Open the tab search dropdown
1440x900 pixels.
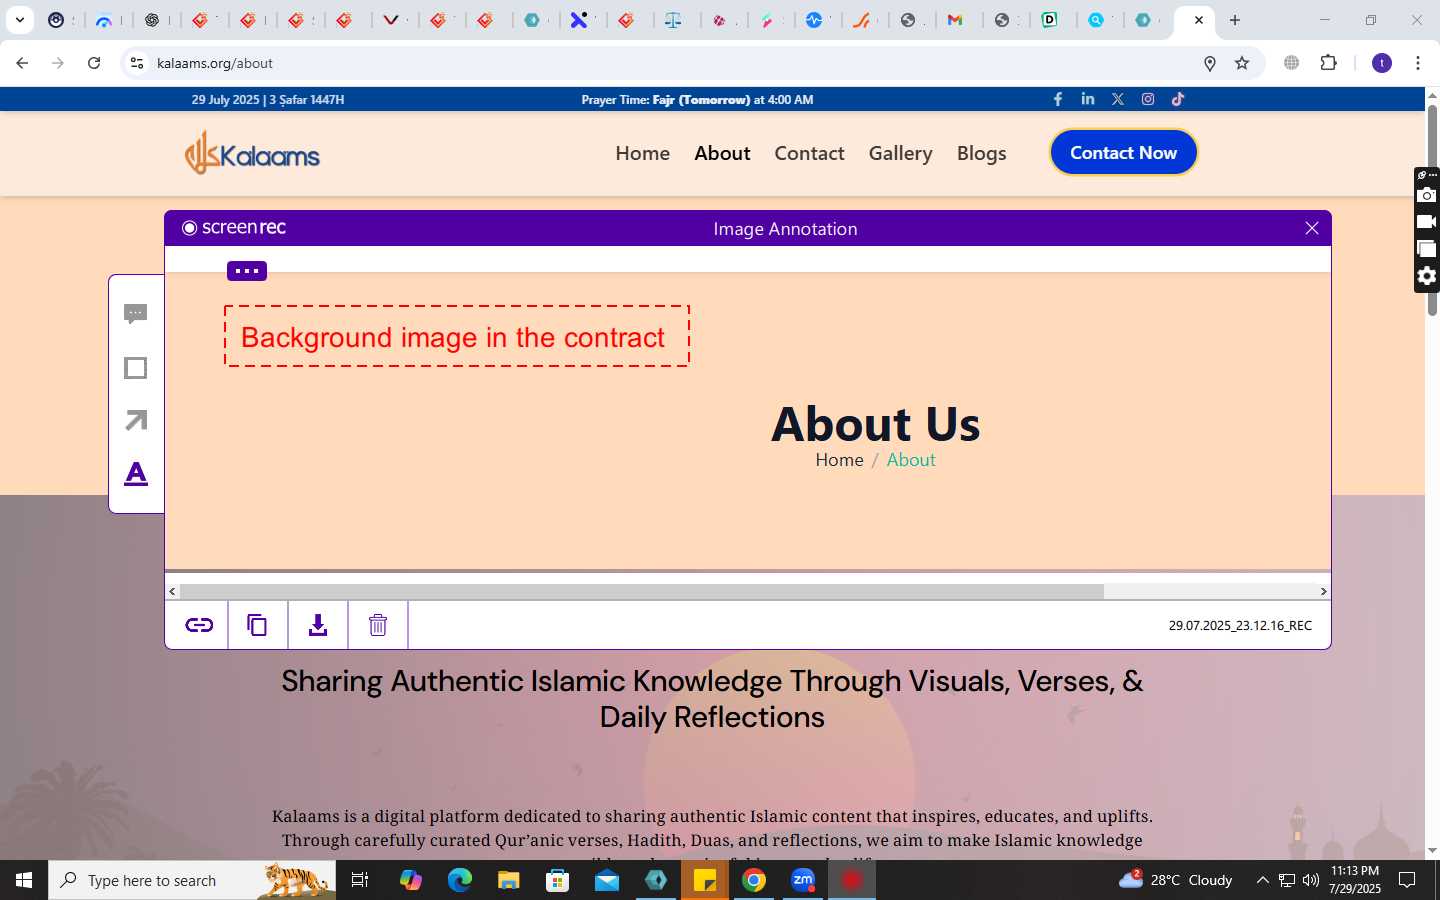pos(19,20)
